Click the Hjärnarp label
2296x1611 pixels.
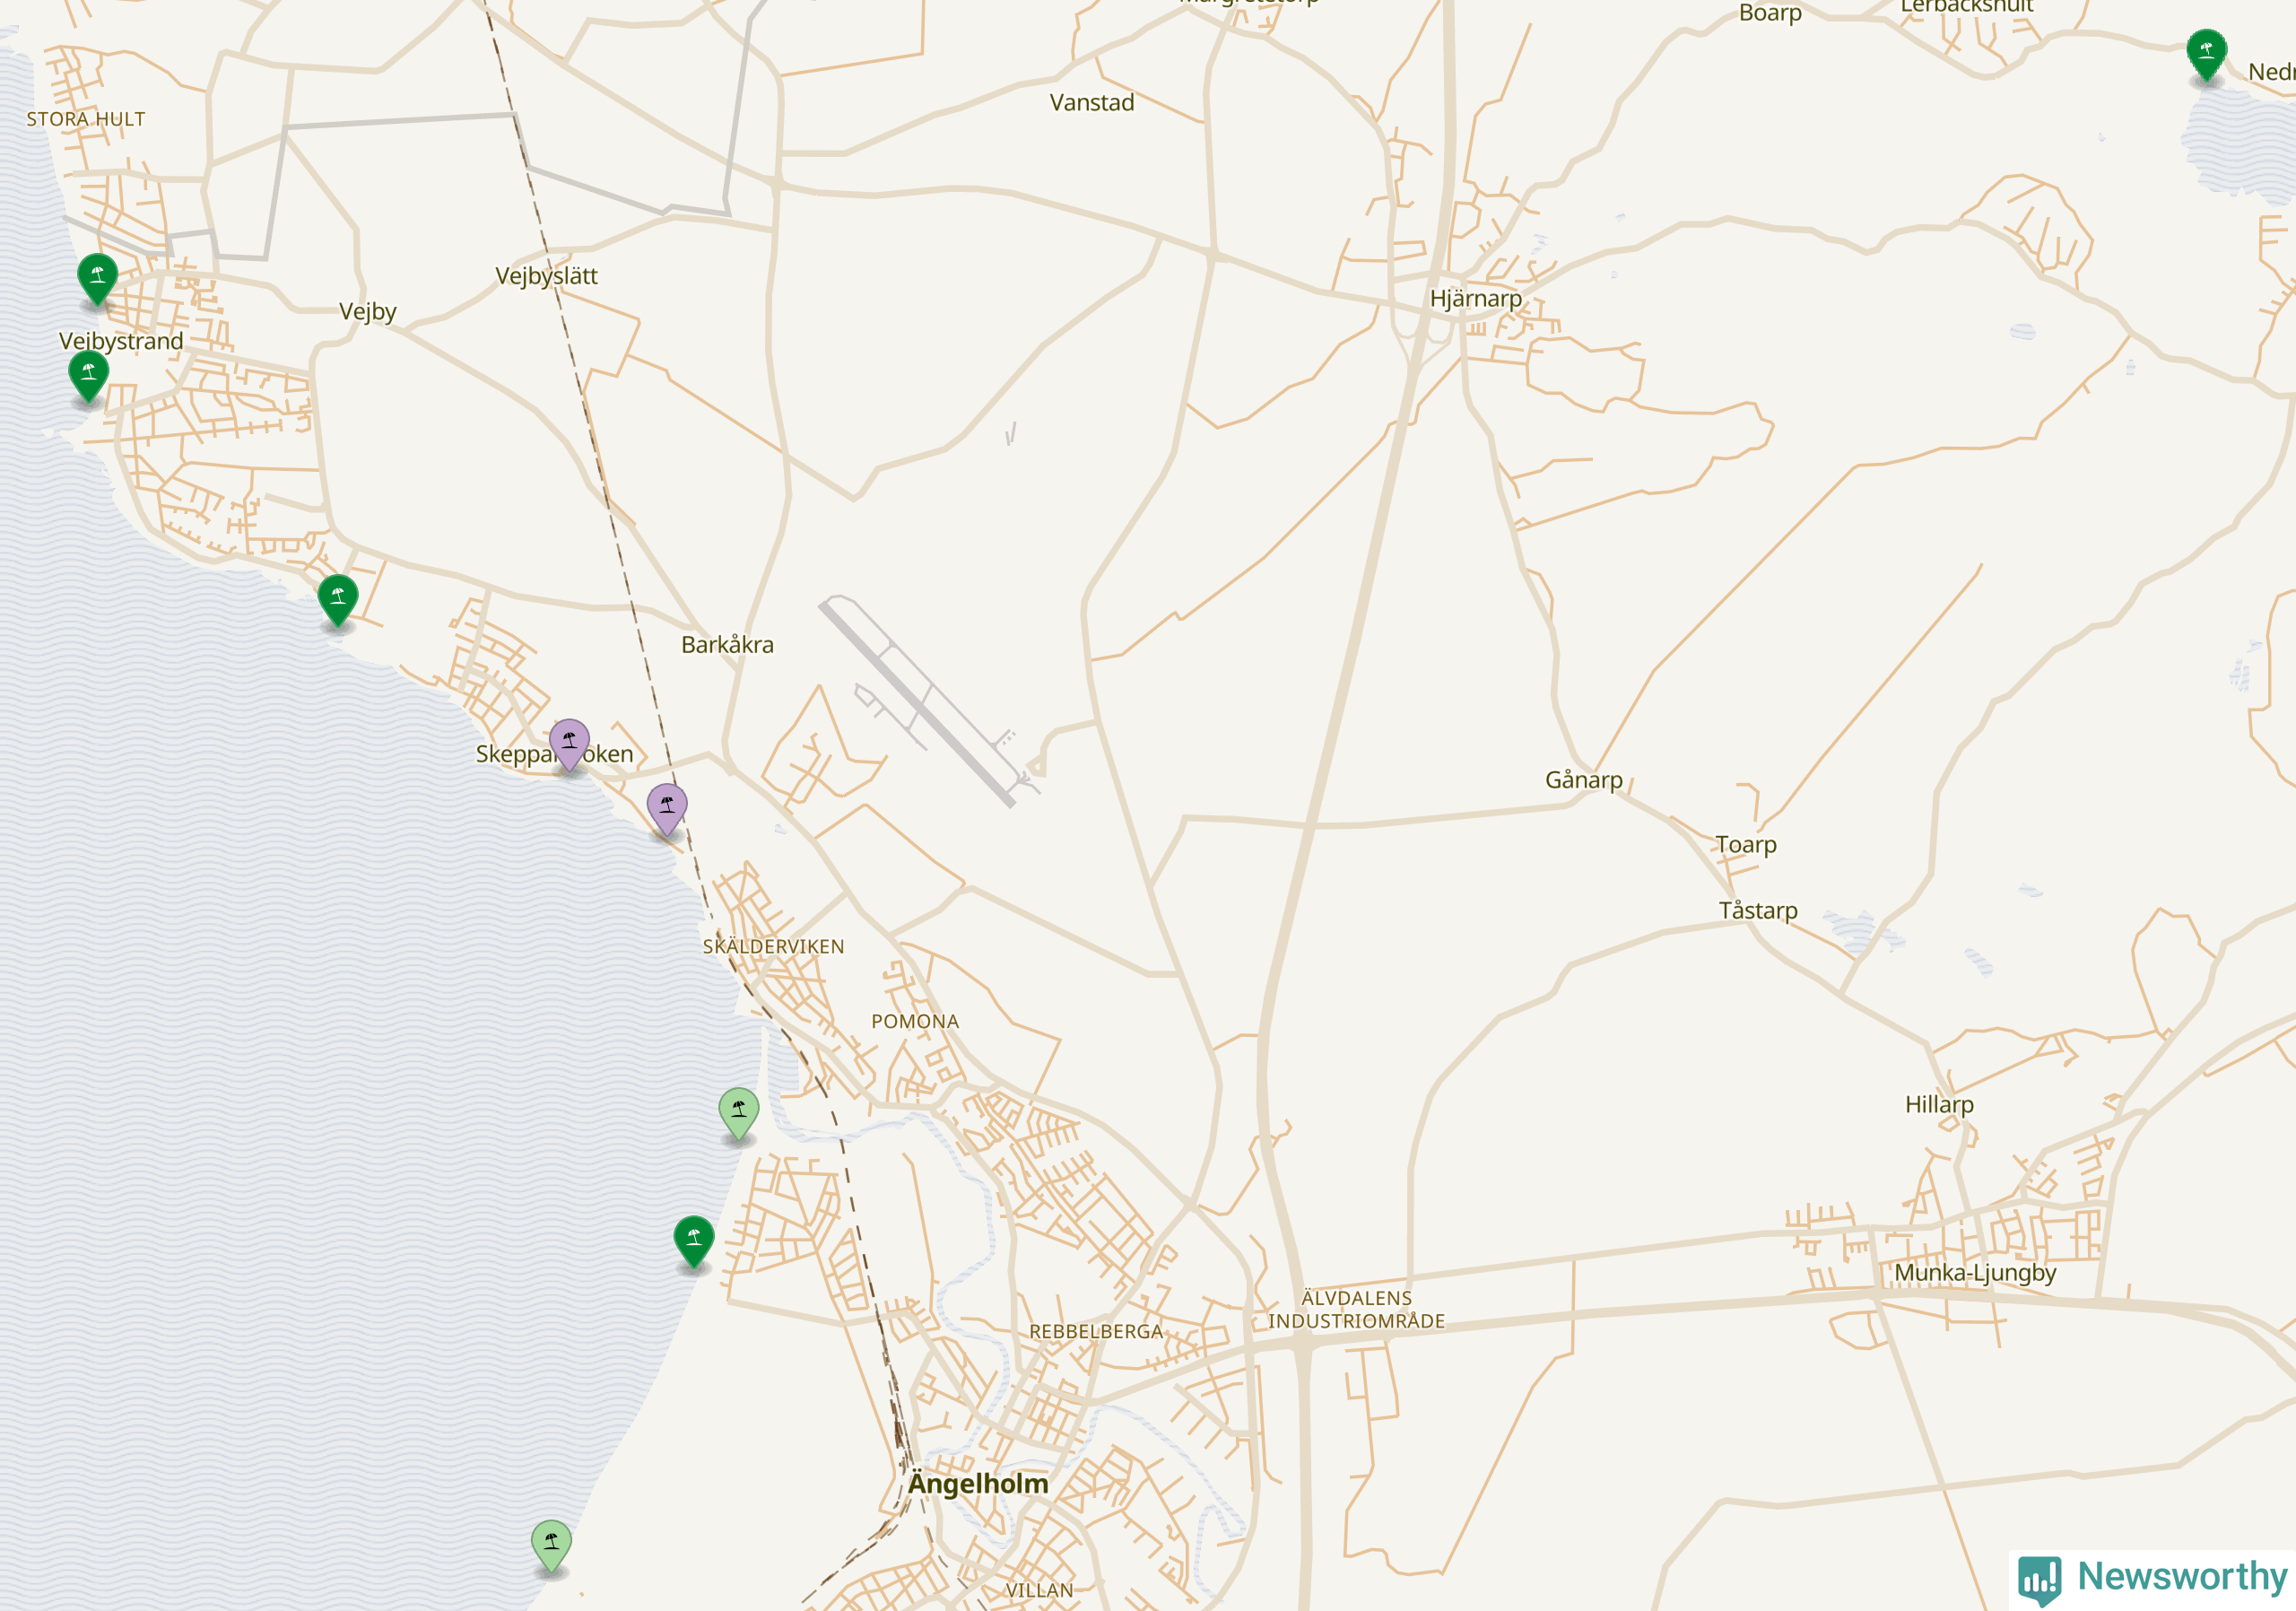(x=1476, y=299)
